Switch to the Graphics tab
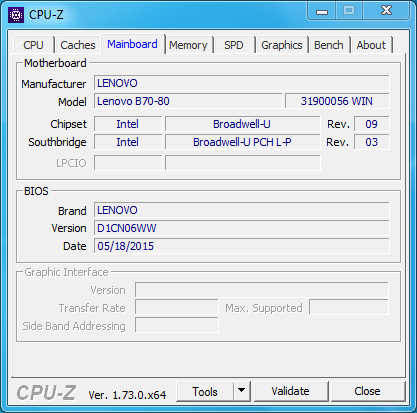Image resolution: width=417 pixels, height=413 pixels. [x=282, y=45]
